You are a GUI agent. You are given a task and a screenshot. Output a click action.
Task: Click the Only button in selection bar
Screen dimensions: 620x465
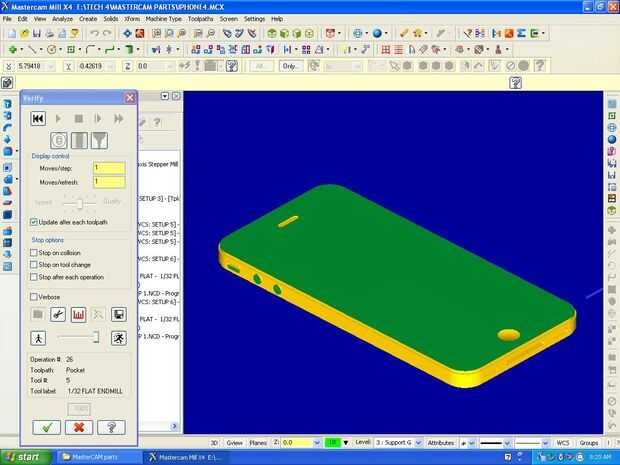coord(291,66)
